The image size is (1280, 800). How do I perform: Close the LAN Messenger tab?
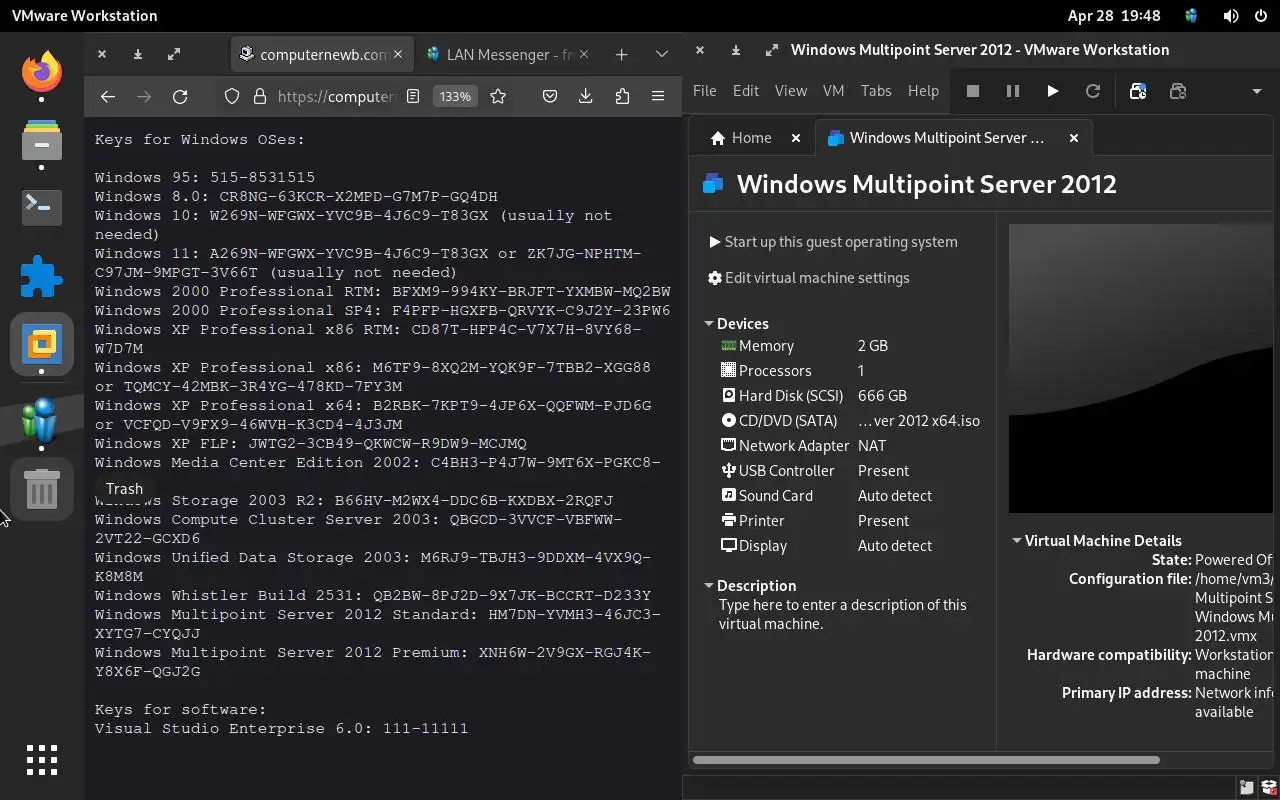point(584,54)
